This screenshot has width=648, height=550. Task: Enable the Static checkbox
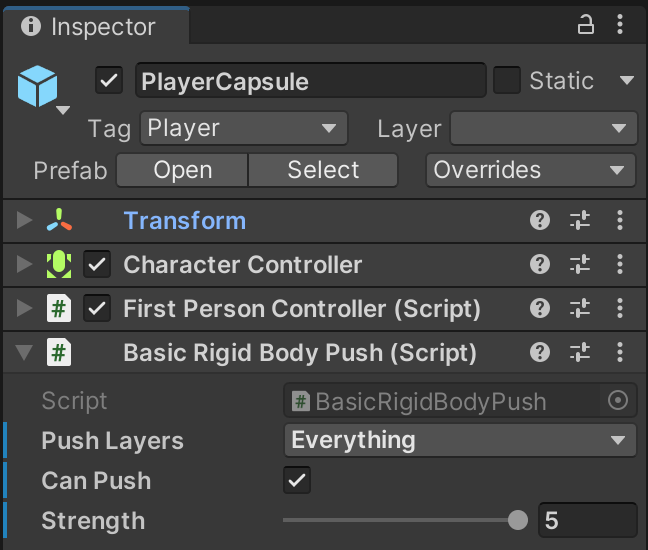507,80
